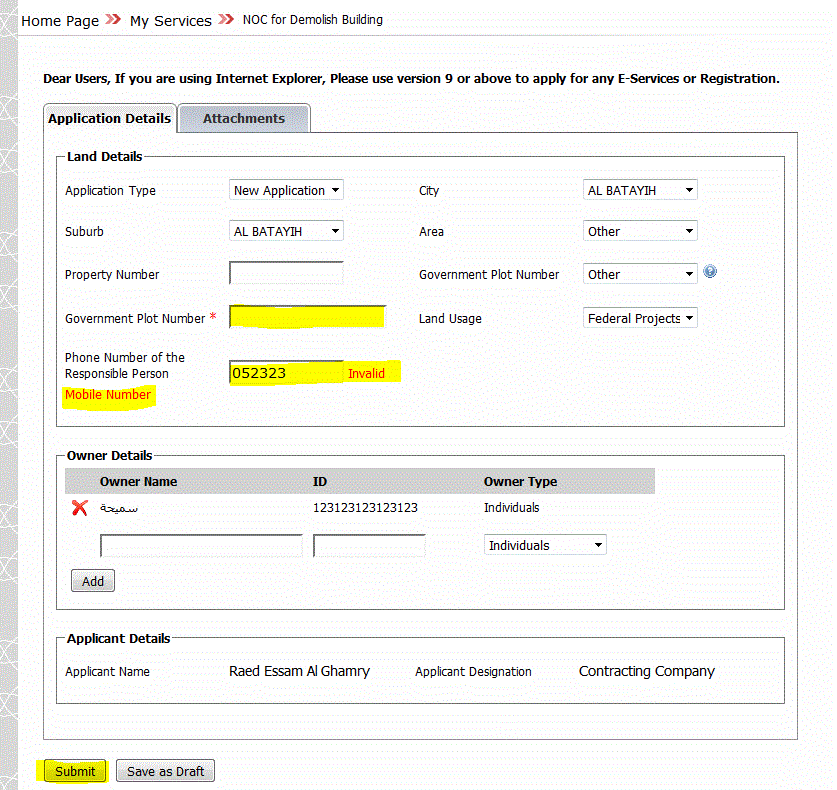The height and width of the screenshot is (790, 837).
Task: Open the Application Type dropdown
Action: [286, 190]
